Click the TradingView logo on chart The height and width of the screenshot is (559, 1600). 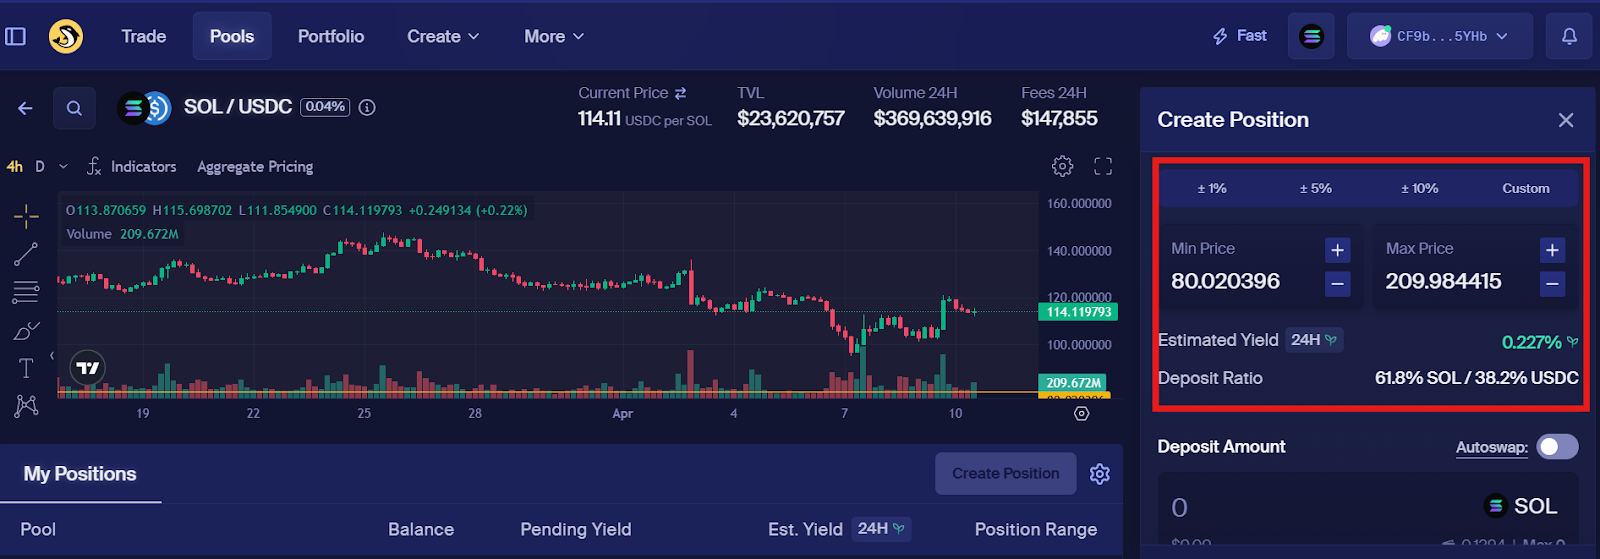point(88,368)
